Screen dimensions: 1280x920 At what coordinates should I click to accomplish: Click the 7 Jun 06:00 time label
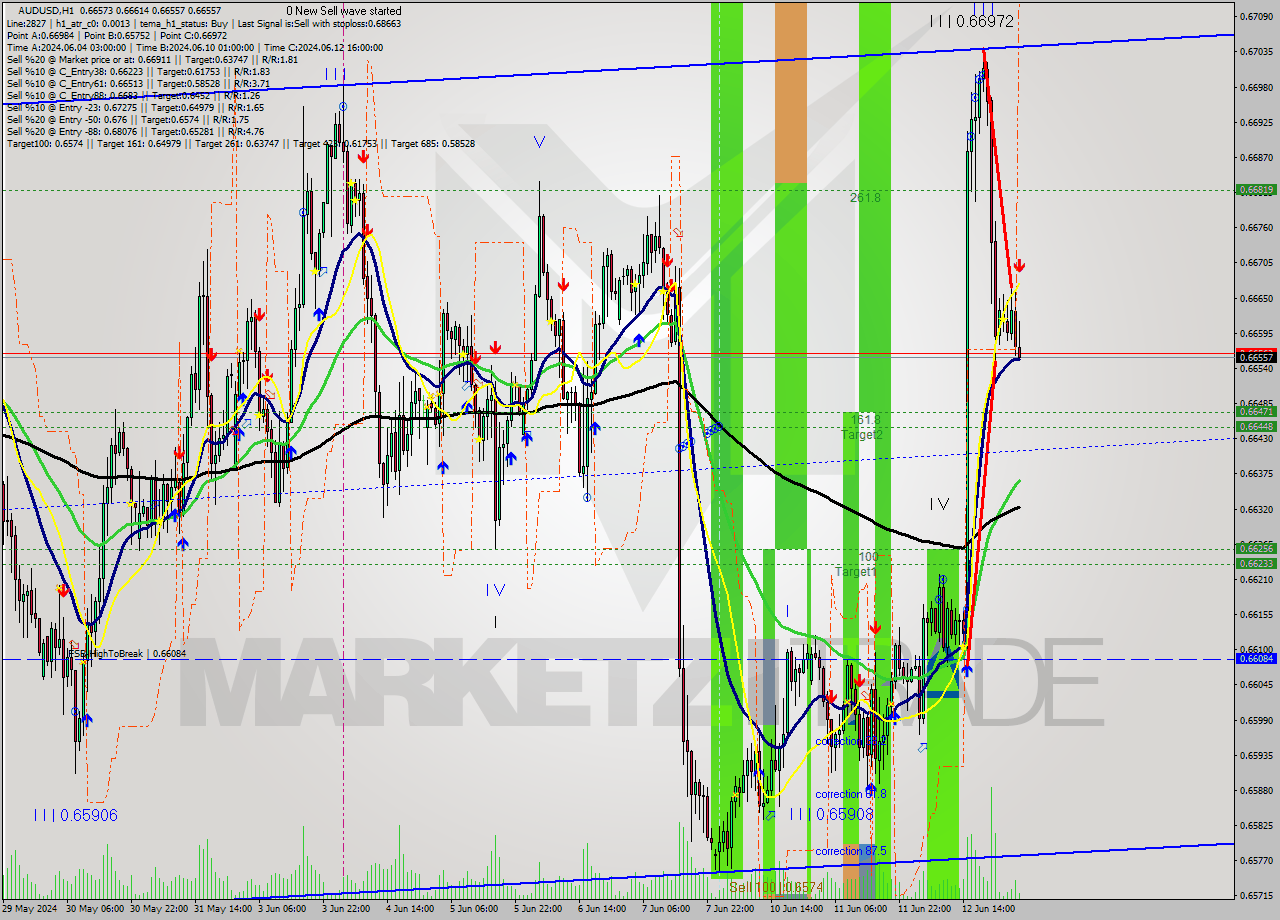pos(665,909)
